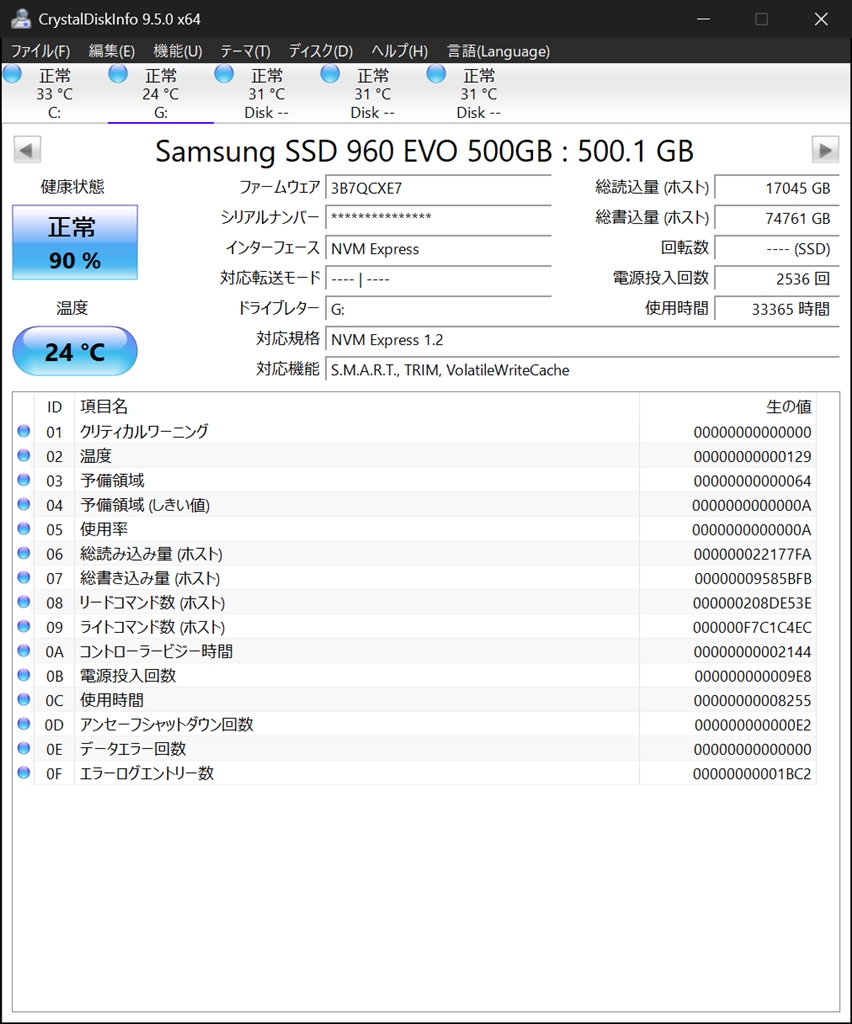
Task: Click the S.M.A.R.T., TRIM features field
Action: pos(582,370)
